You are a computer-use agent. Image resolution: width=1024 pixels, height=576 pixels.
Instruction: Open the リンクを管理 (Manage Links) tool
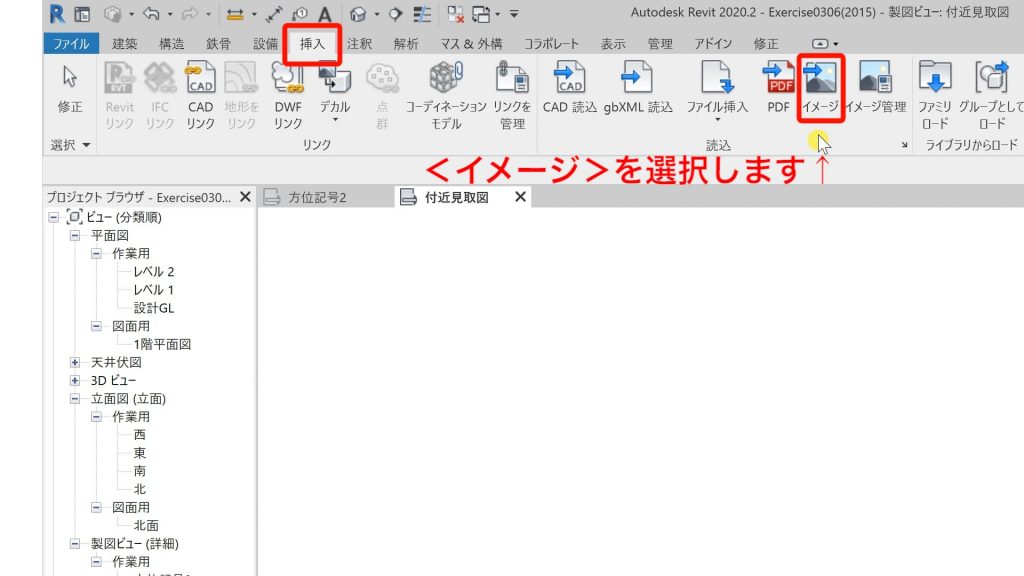point(511,95)
